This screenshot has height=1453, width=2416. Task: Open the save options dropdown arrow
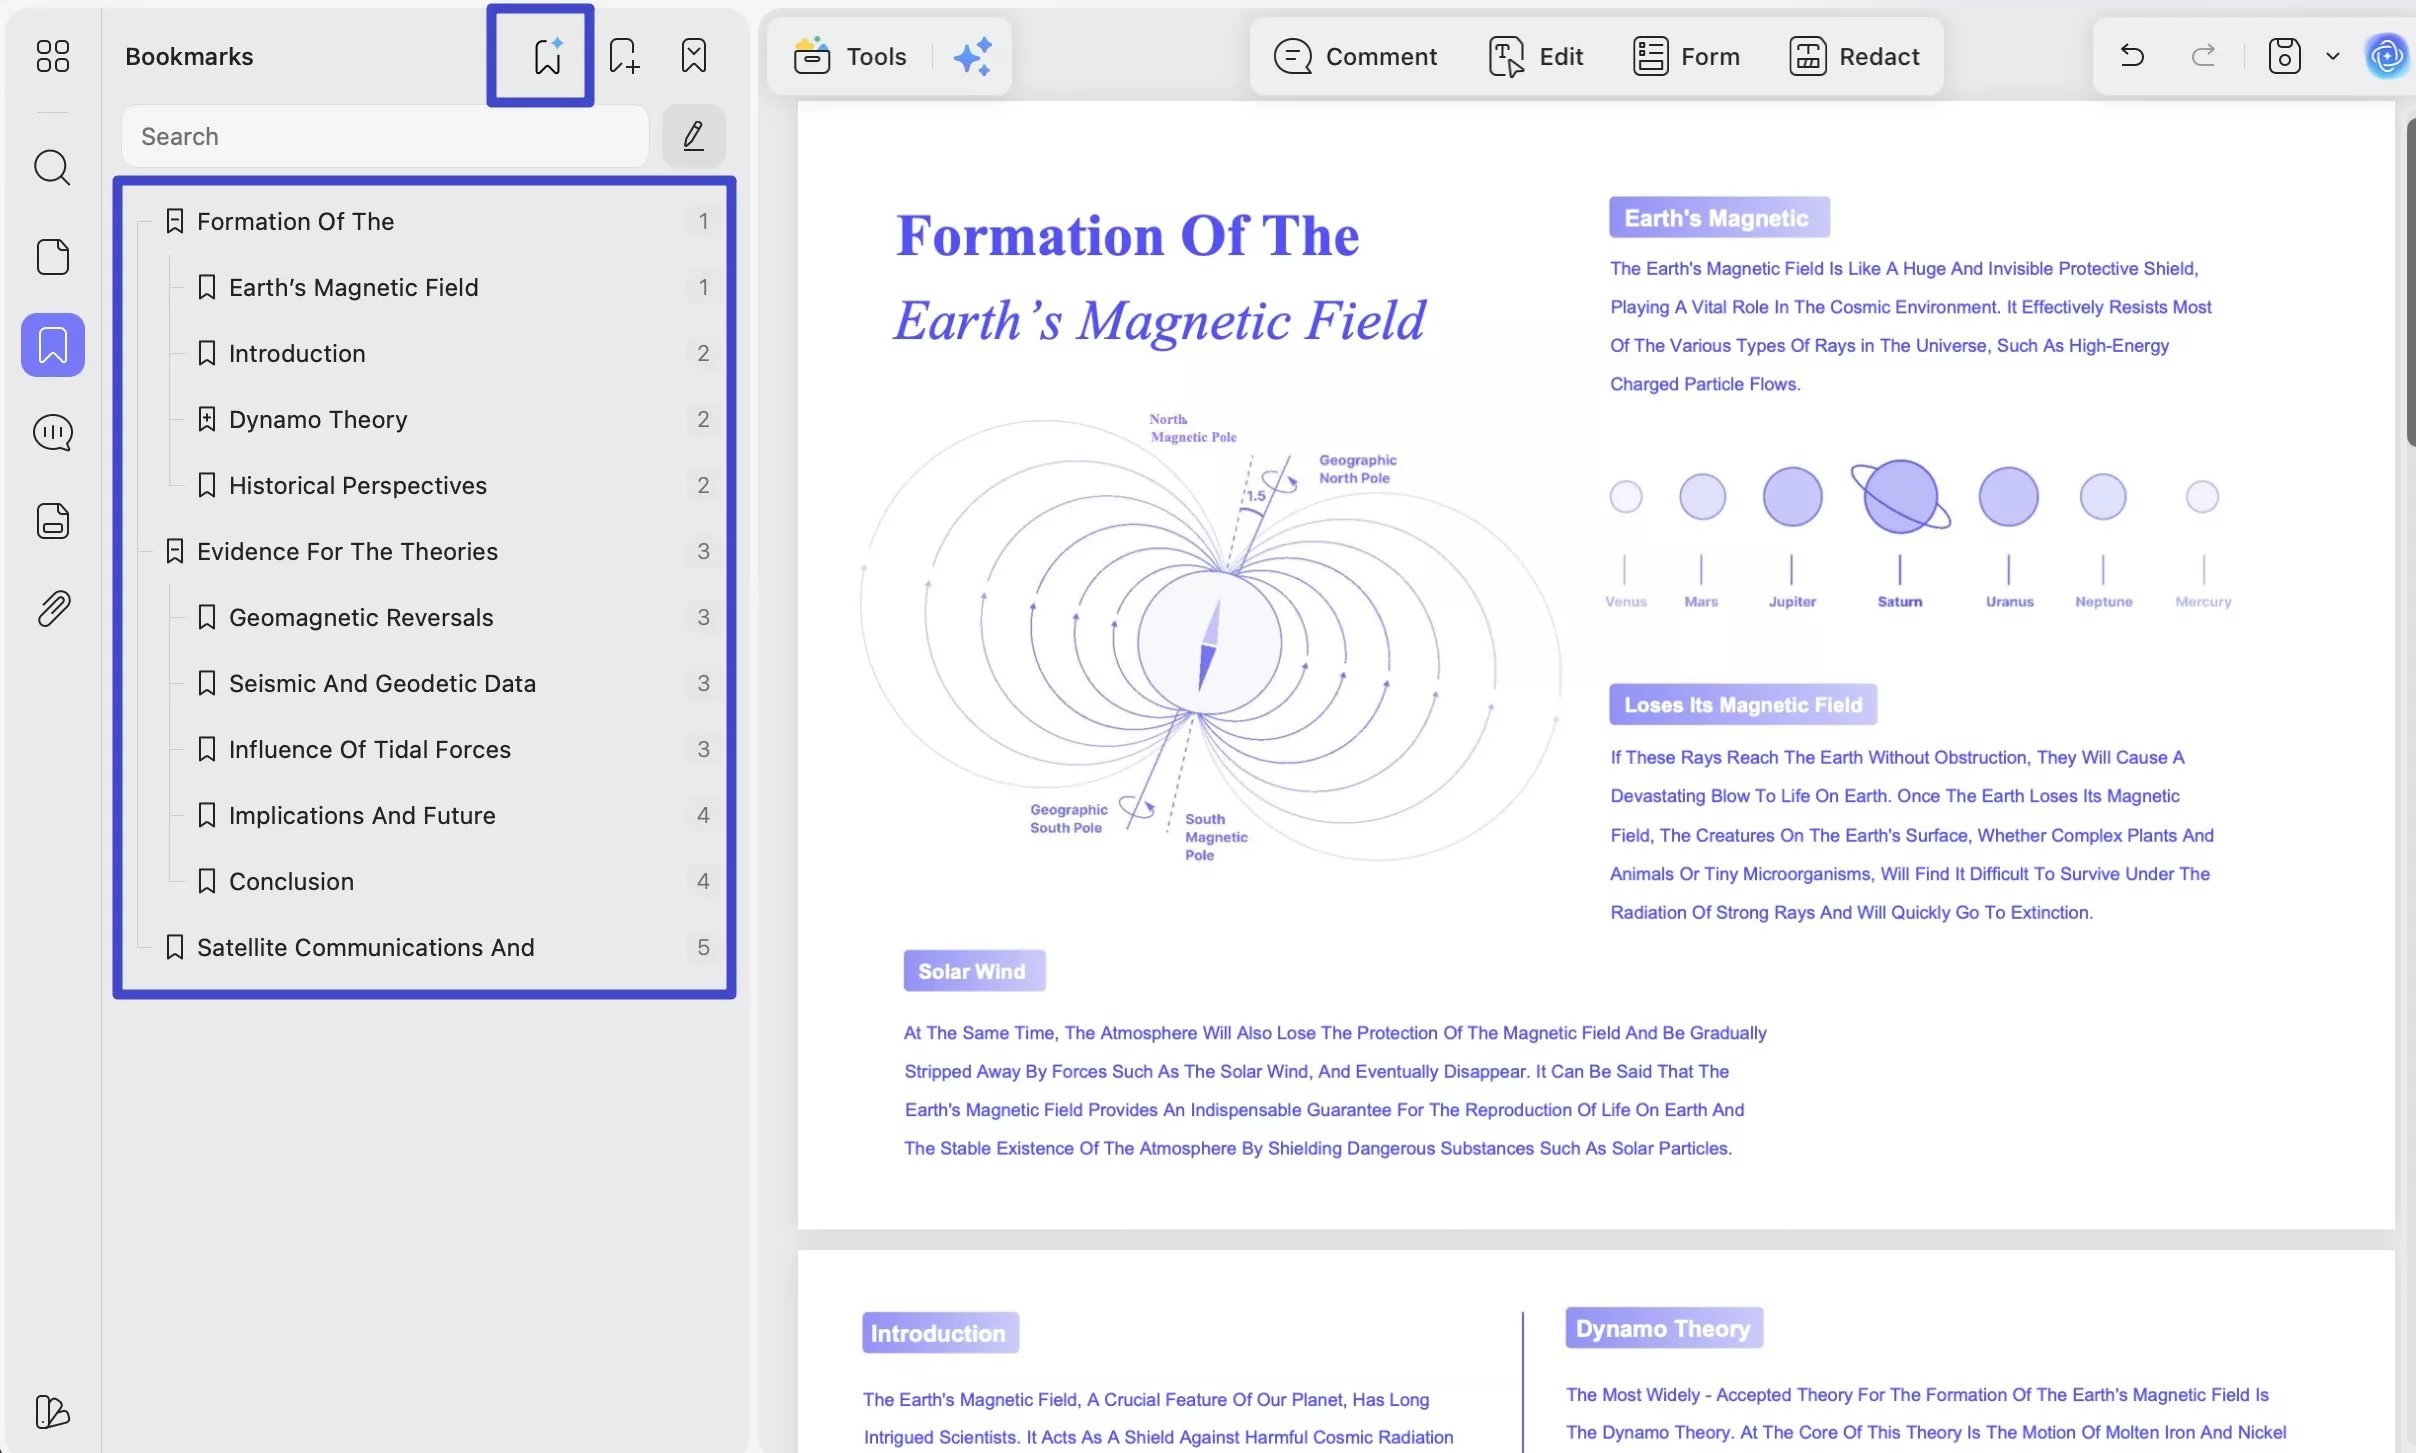tap(2332, 56)
